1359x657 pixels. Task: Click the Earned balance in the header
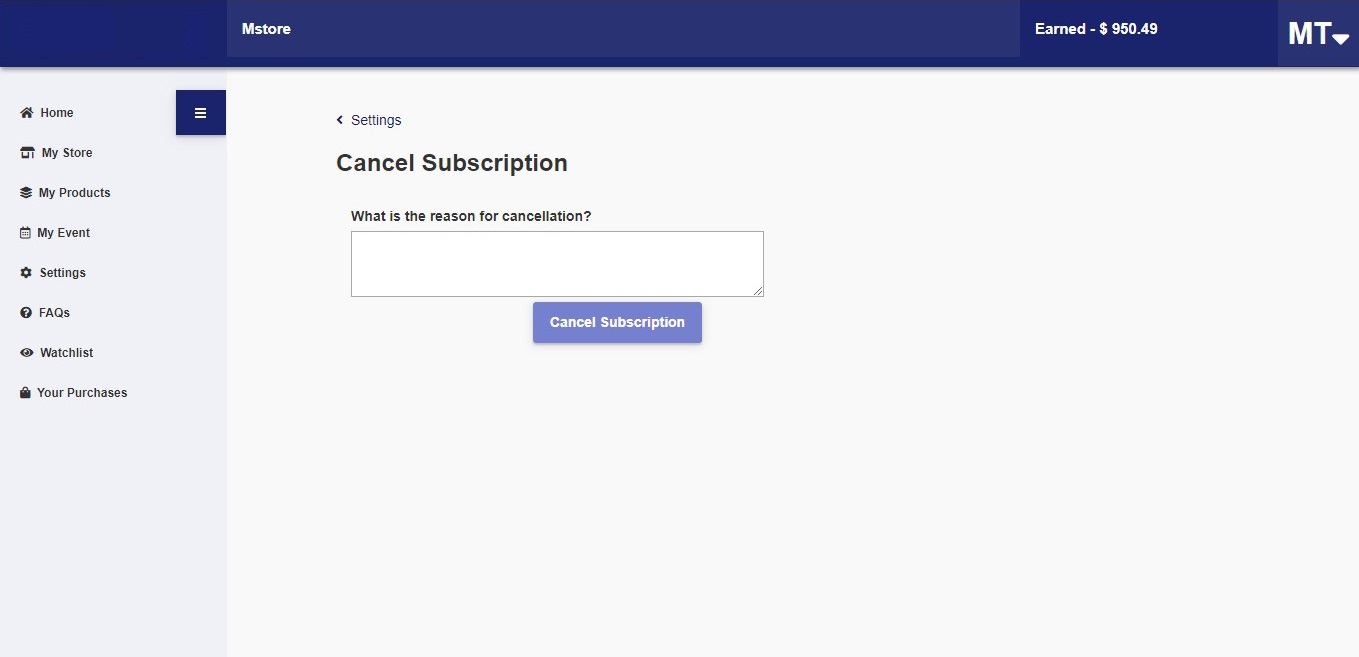pos(1096,29)
